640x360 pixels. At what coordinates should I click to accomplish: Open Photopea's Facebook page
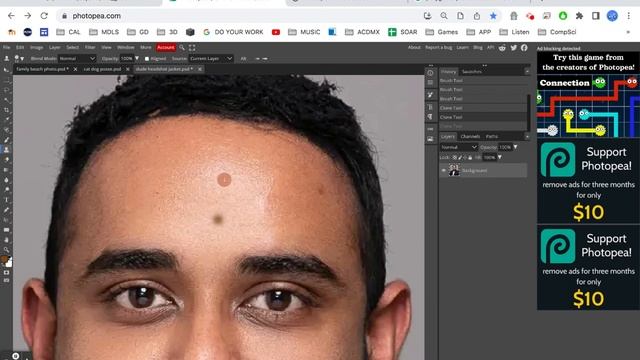[x=524, y=48]
